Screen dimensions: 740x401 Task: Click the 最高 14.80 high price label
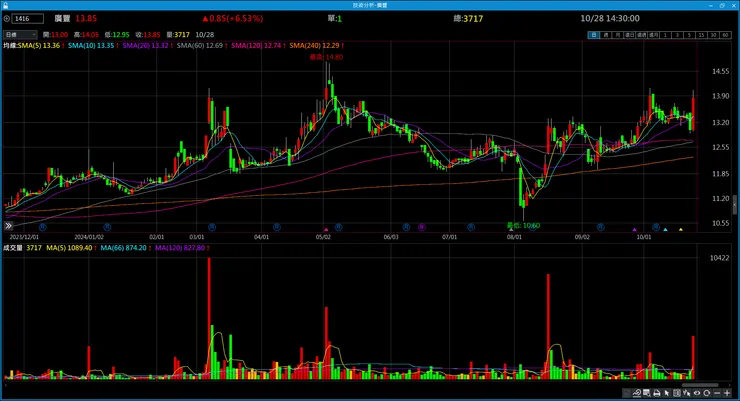(326, 57)
